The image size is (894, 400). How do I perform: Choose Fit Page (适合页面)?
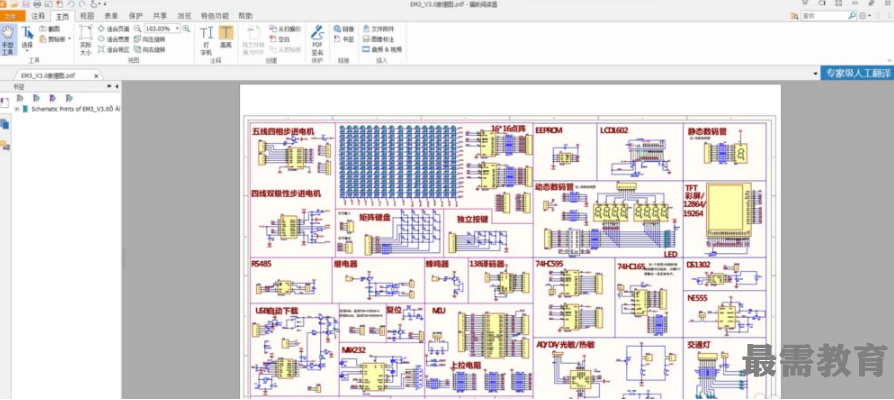(113, 28)
